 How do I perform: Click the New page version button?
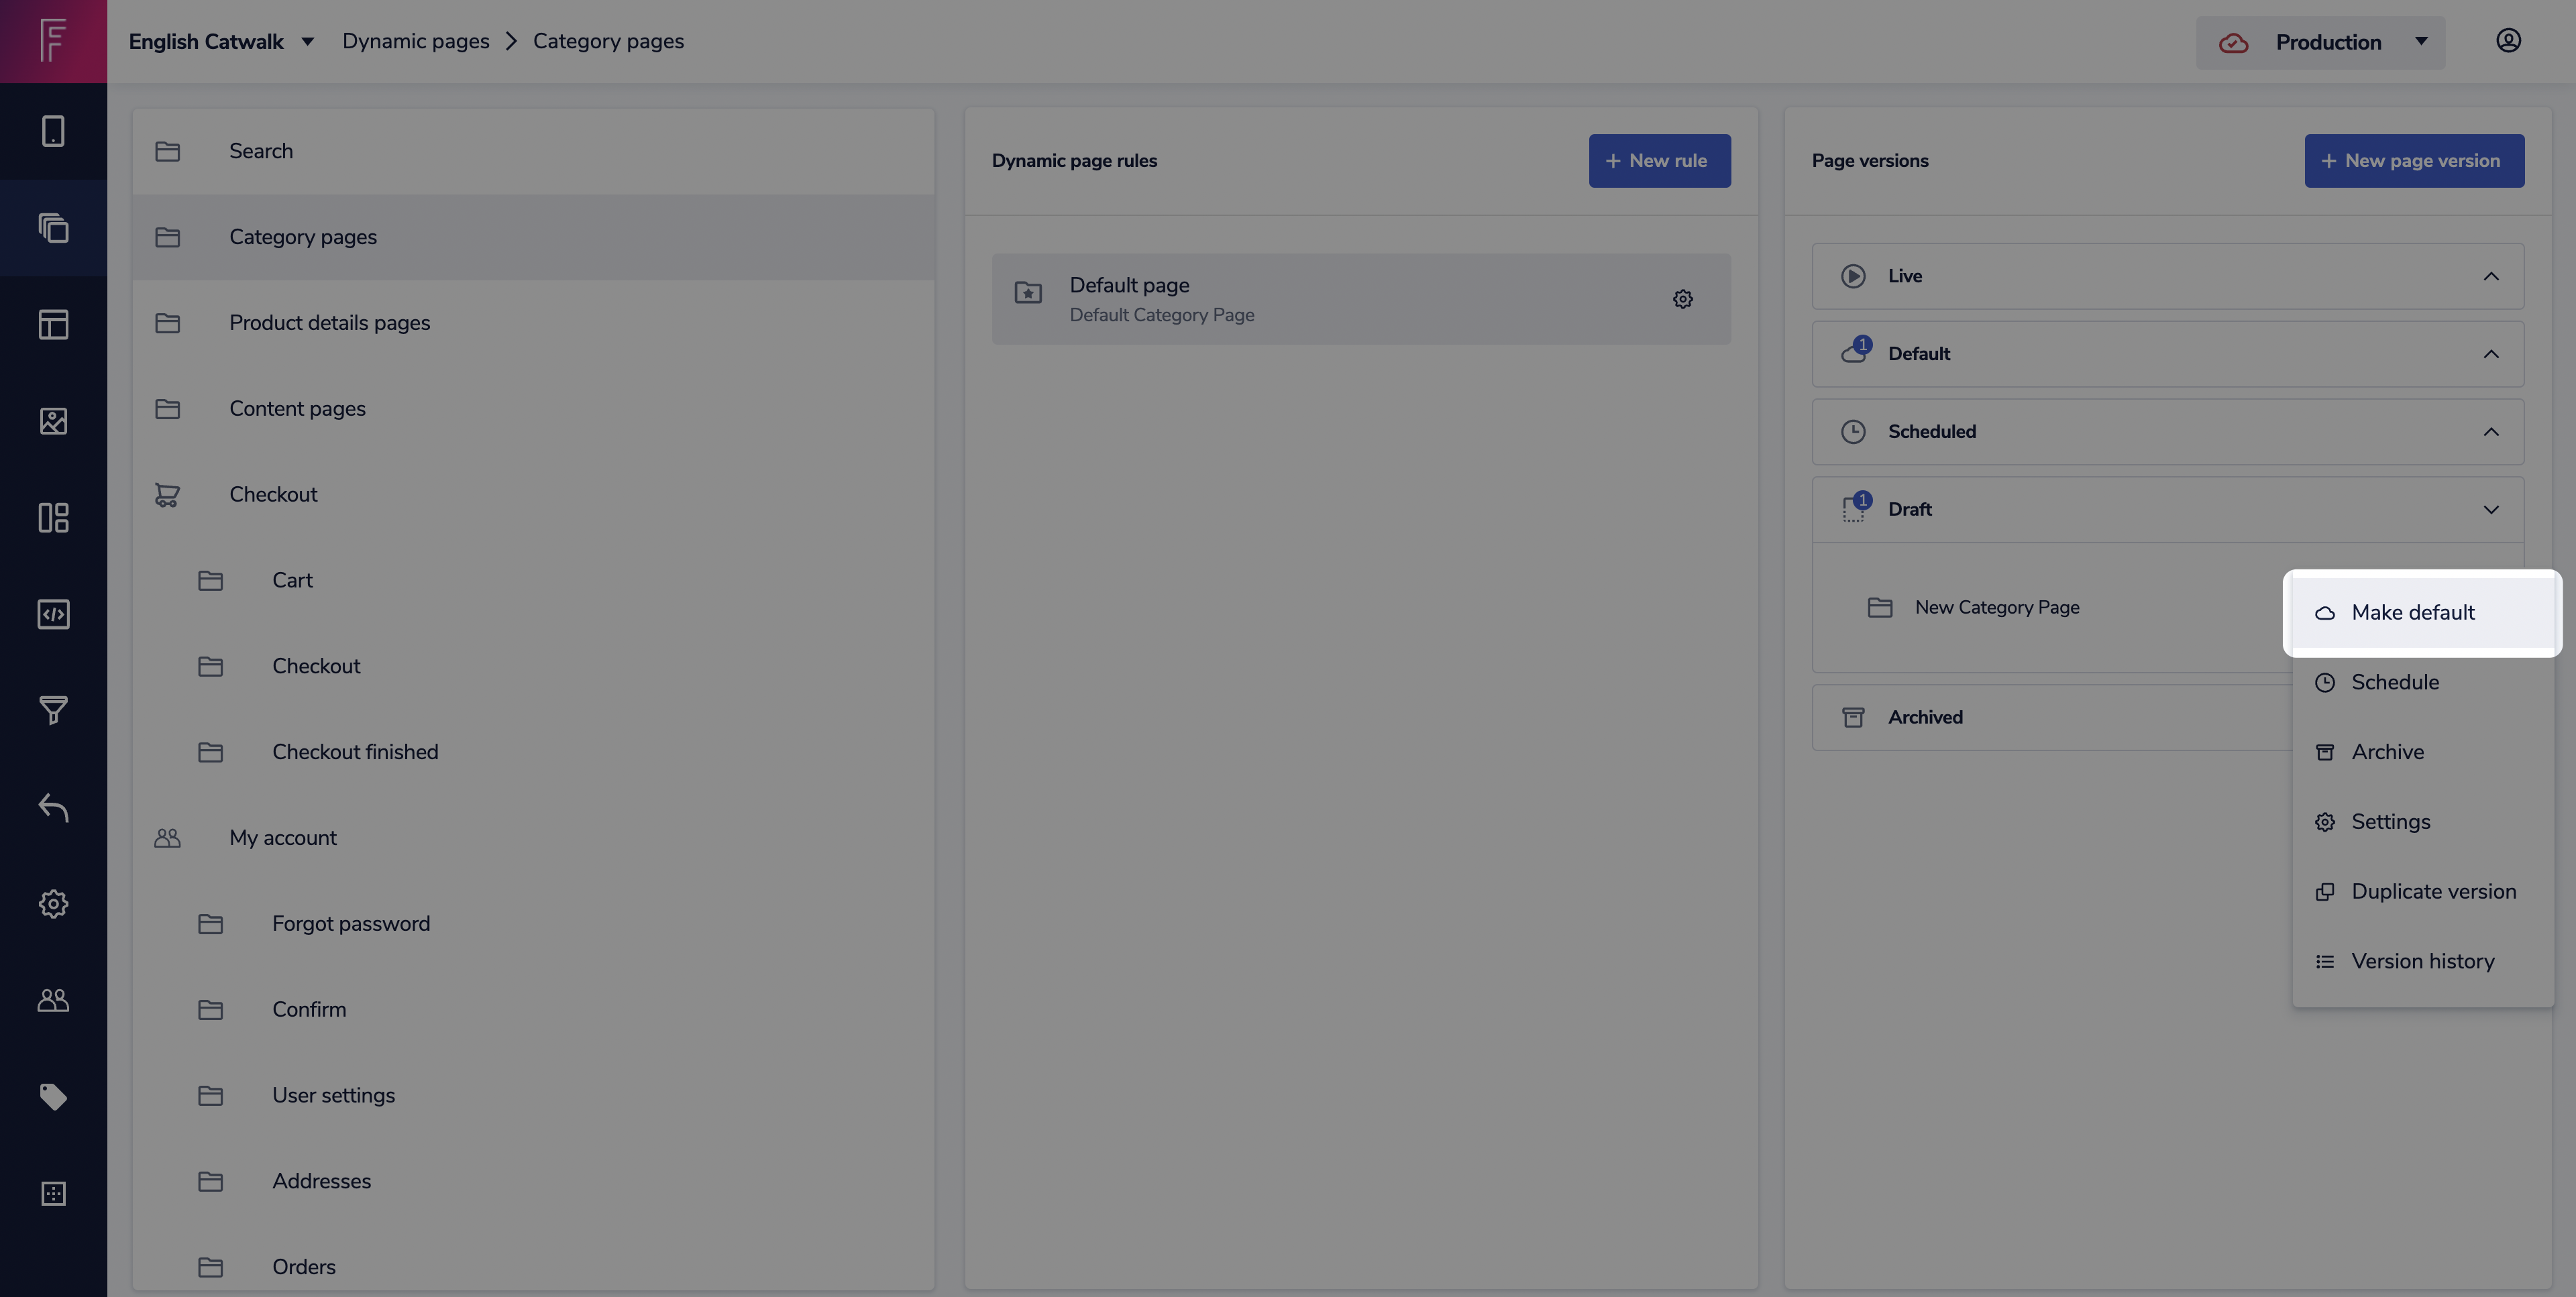pos(2414,161)
